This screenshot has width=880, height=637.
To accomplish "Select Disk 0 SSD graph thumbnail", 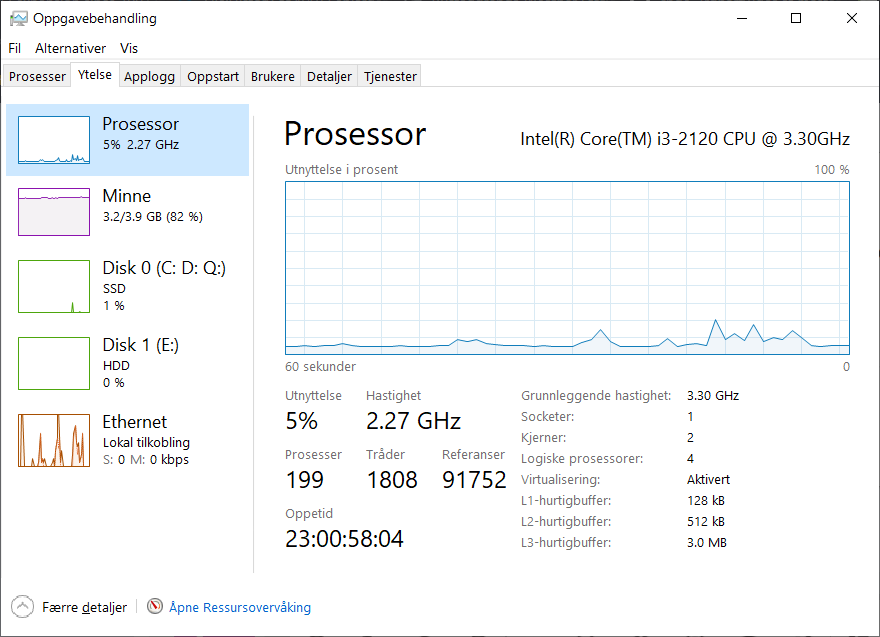I will 54,286.
